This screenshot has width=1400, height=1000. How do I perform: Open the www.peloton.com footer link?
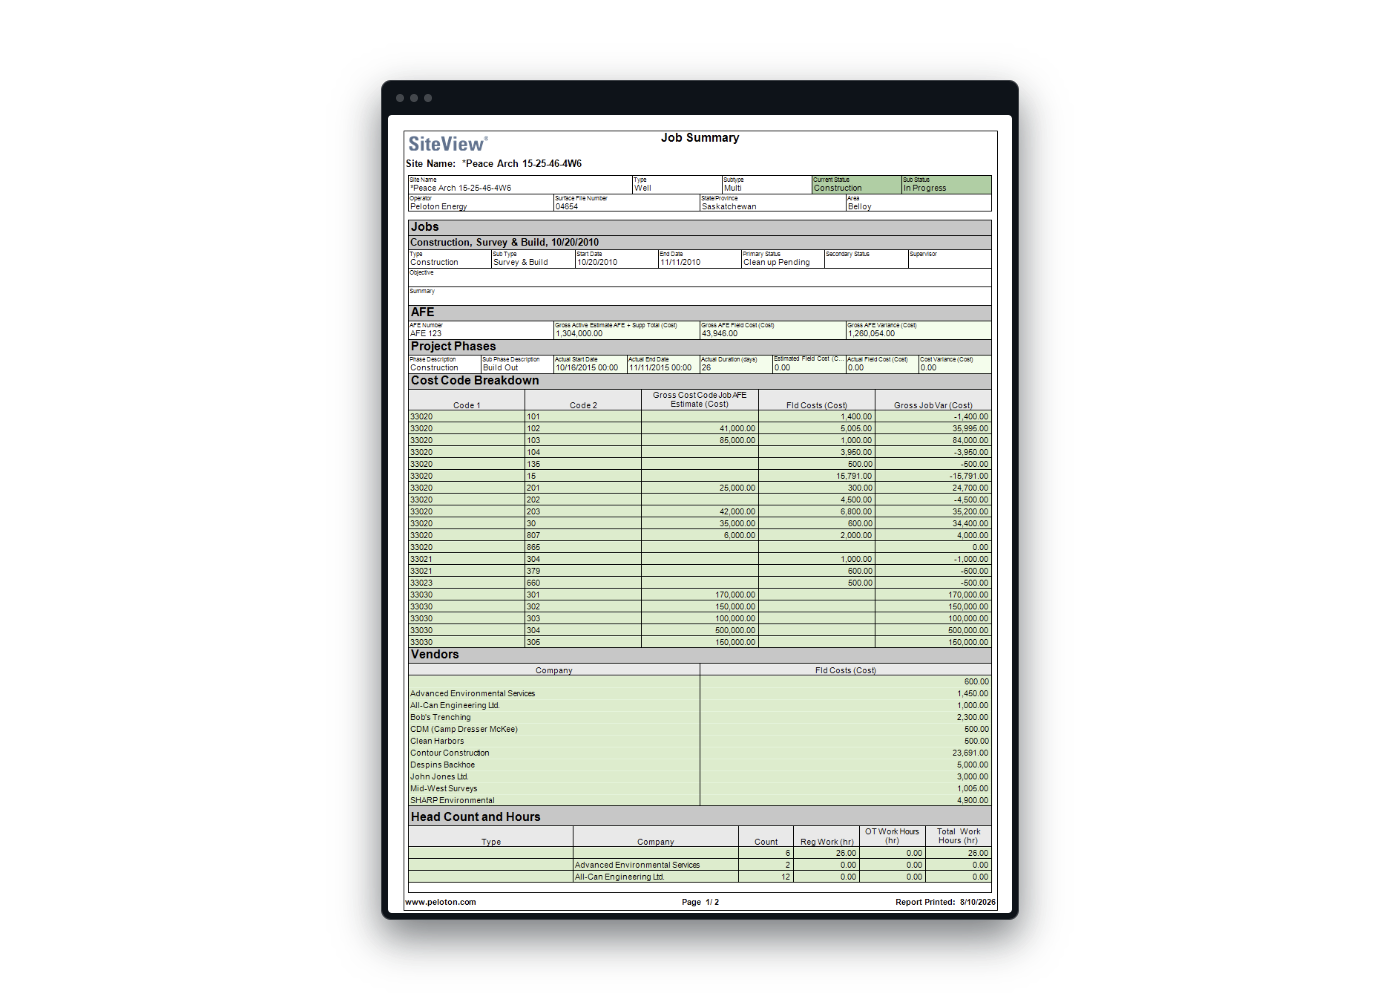441,902
